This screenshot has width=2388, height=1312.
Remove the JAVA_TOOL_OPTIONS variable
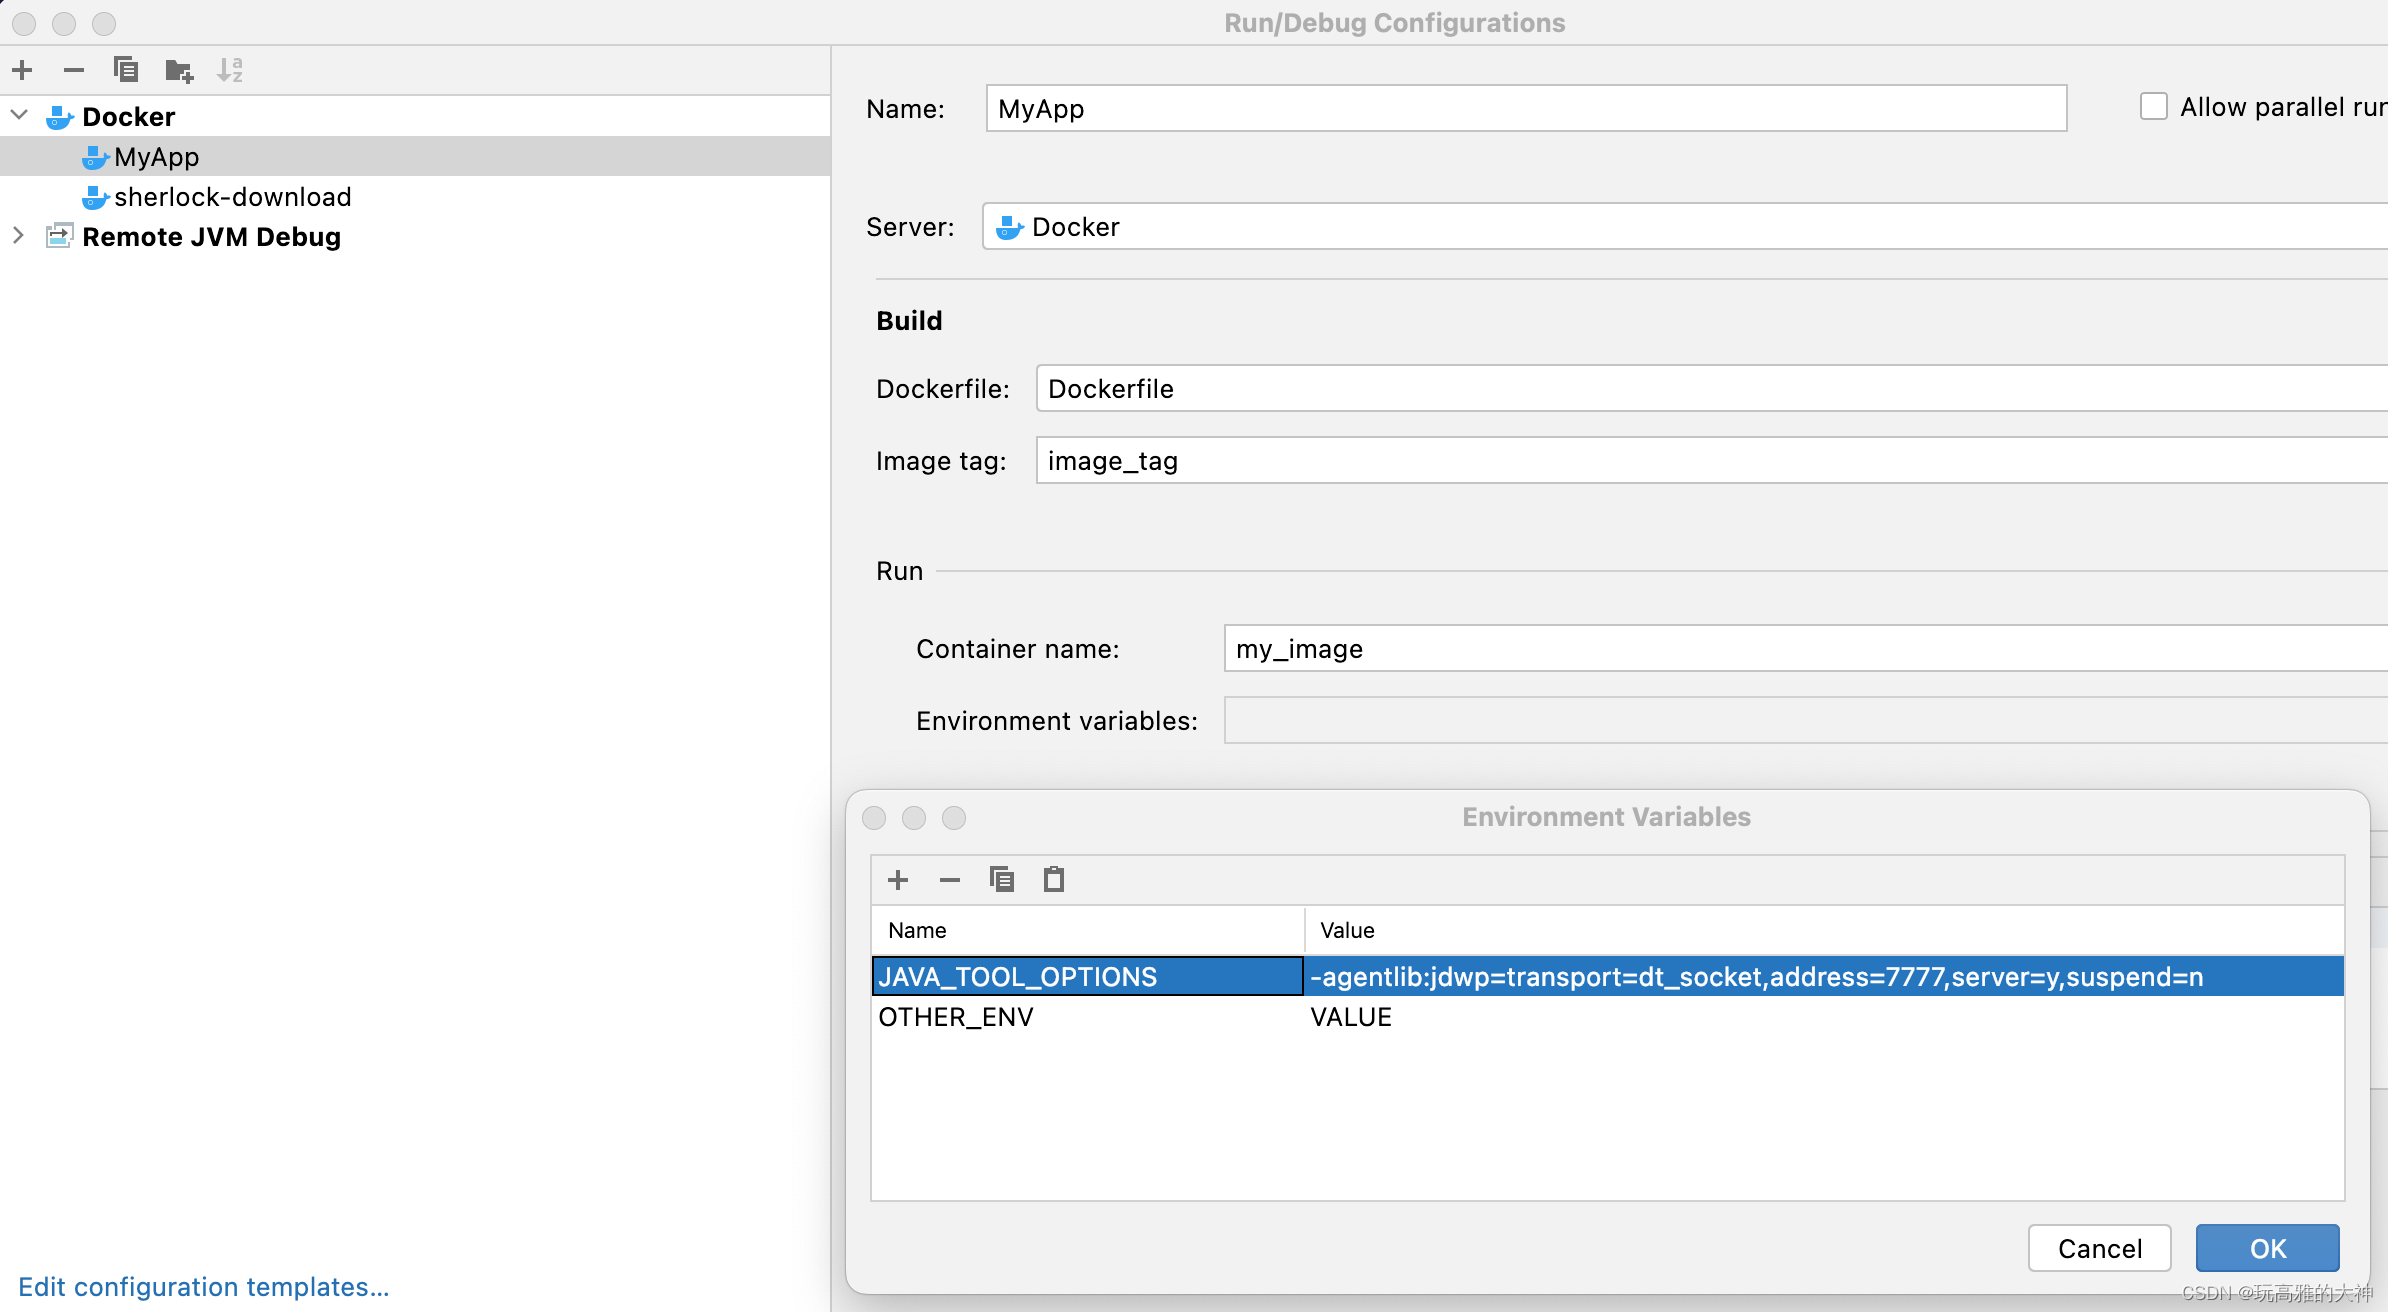click(x=949, y=879)
